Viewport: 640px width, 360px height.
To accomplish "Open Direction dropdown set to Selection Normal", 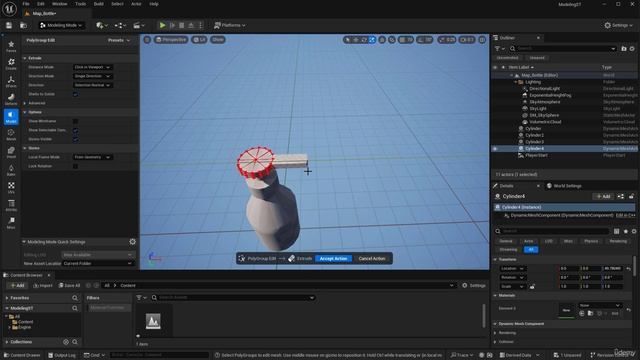I will click(x=93, y=85).
